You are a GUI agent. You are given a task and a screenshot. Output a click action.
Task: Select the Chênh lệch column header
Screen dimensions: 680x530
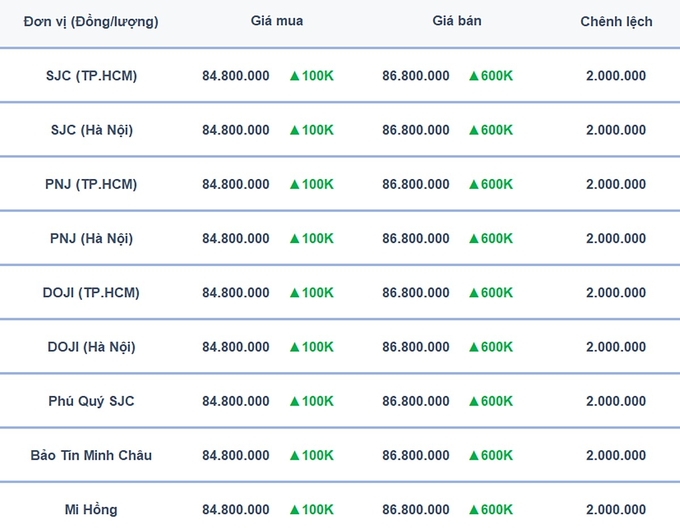(616, 22)
